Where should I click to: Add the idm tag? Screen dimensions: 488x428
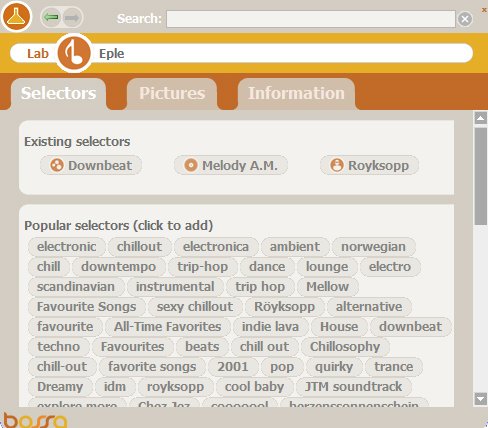tap(115, 387)
